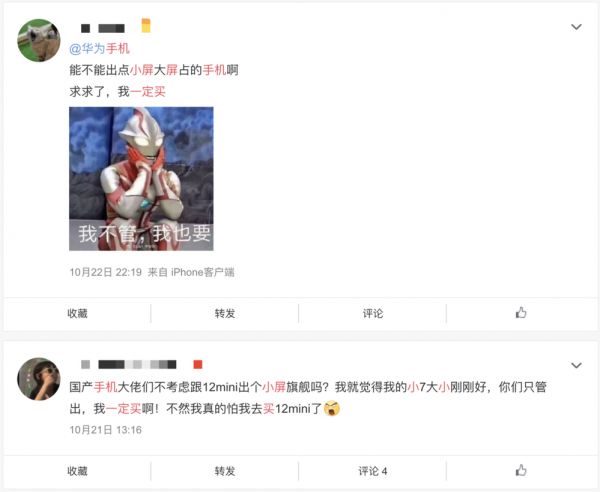The image size is (600, 492).
Task: Click 评论 under the first post
Action: pos(373,313)
